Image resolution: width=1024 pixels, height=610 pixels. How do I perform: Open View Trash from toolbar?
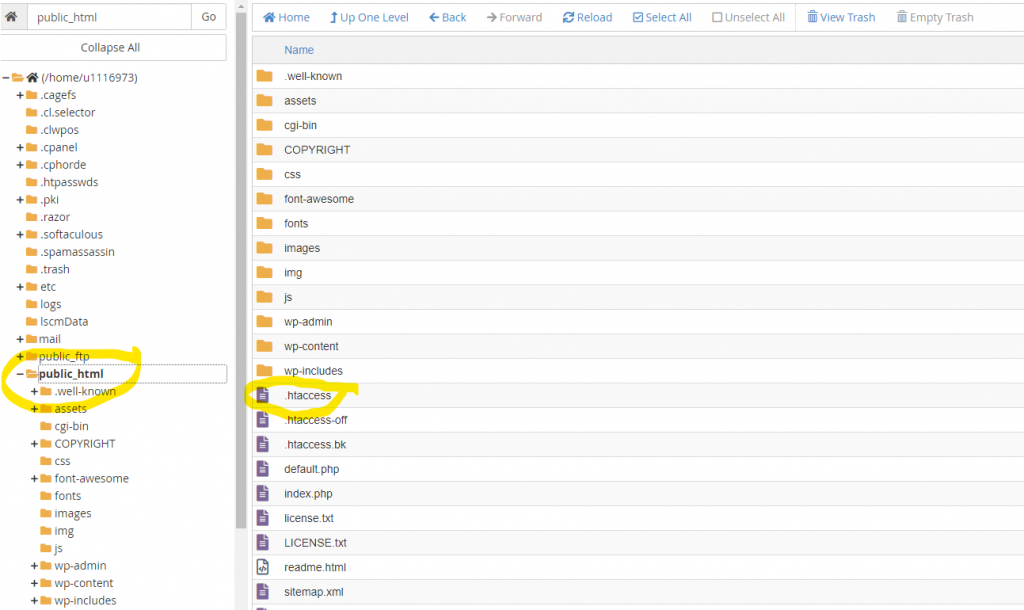[840, 17]
